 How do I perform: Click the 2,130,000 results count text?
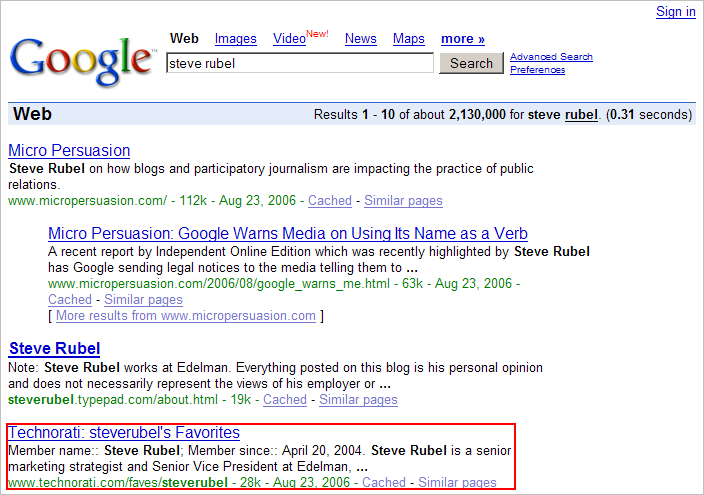477,115
